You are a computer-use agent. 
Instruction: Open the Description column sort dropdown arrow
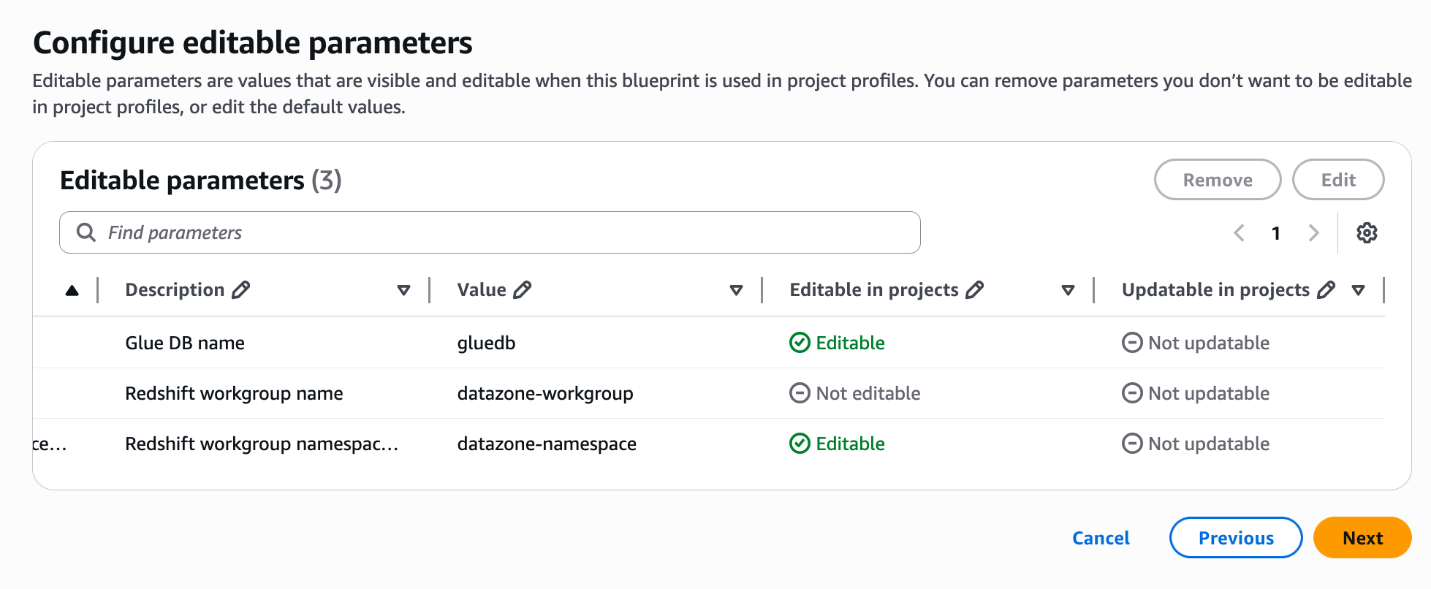point(404,291)
